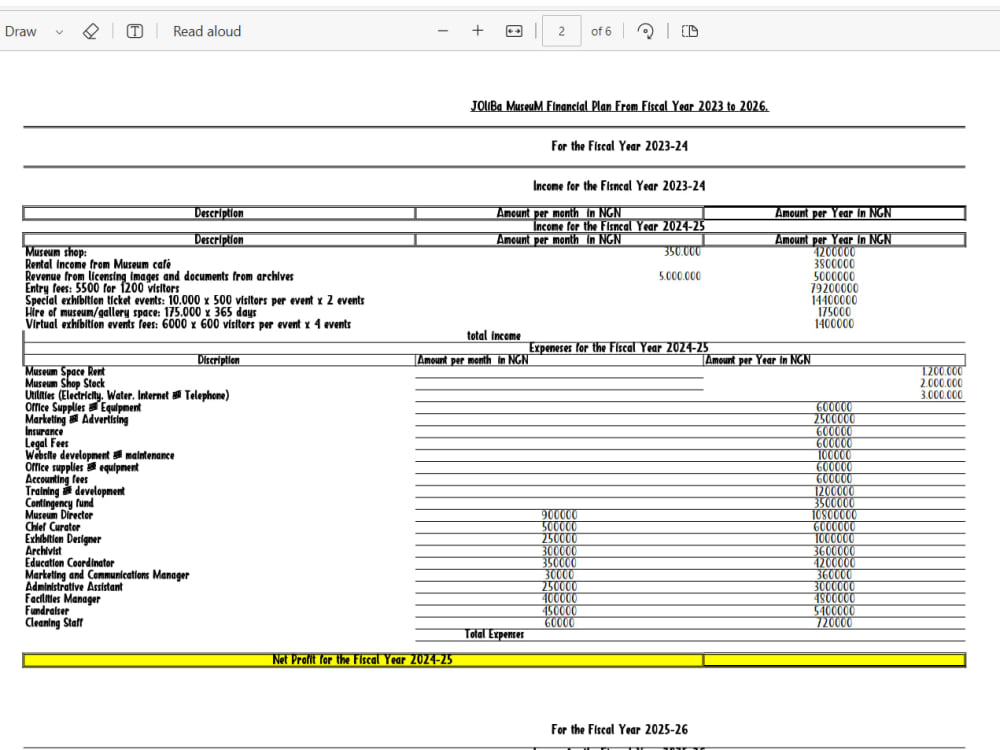The height and width of the screenshot is (750, 1000).
Task: Click the page number field showing 2
Action: pyautogui.click(x=561, y=31)
